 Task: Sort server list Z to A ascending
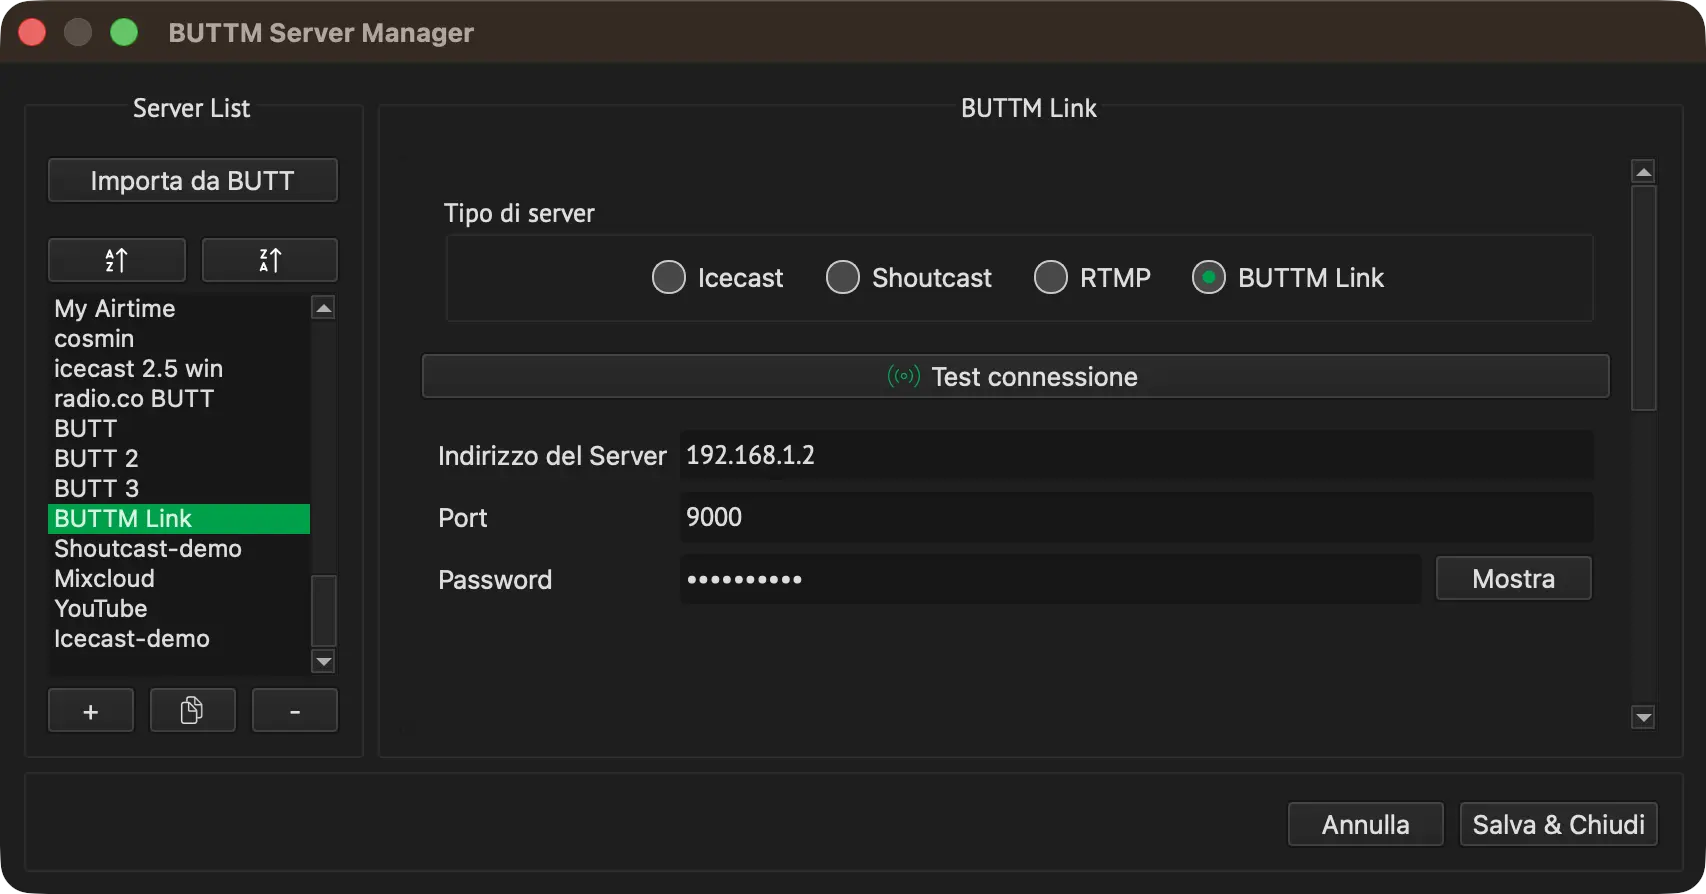click(x=270, y=260)
